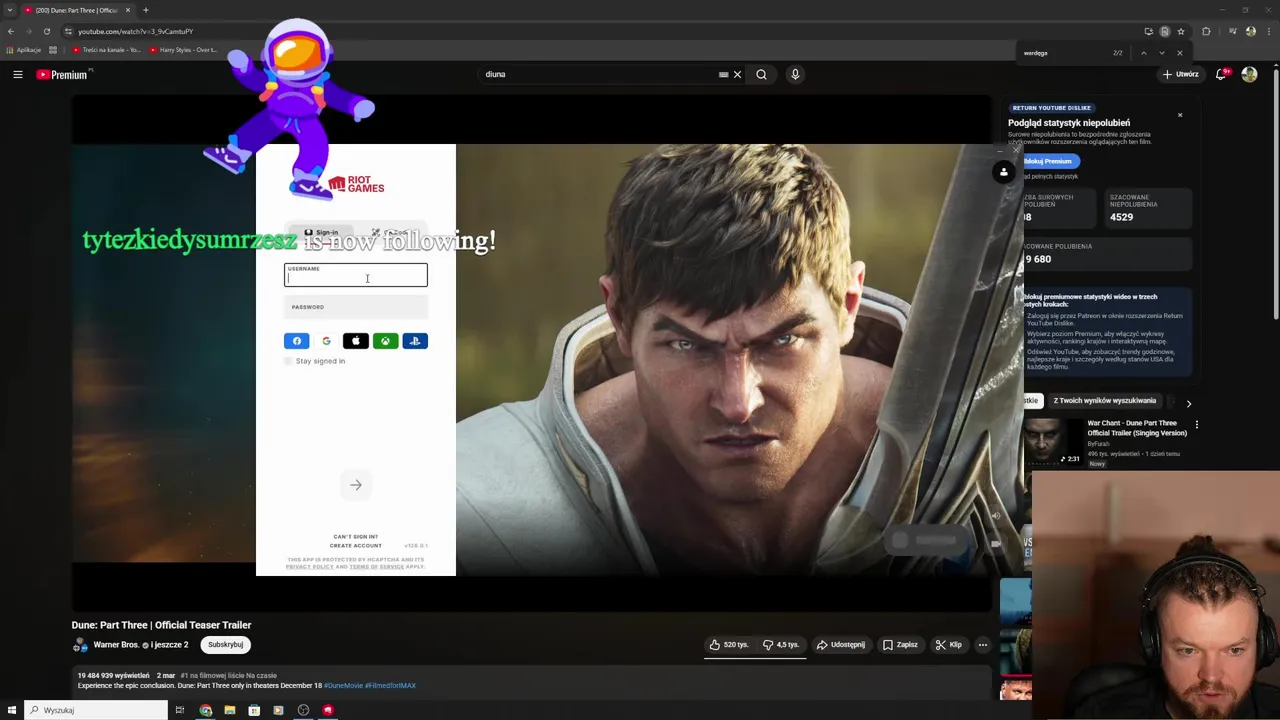Click the Riot login arrow button
Viewport: 1280px width, 720px height.
(356, 485)
